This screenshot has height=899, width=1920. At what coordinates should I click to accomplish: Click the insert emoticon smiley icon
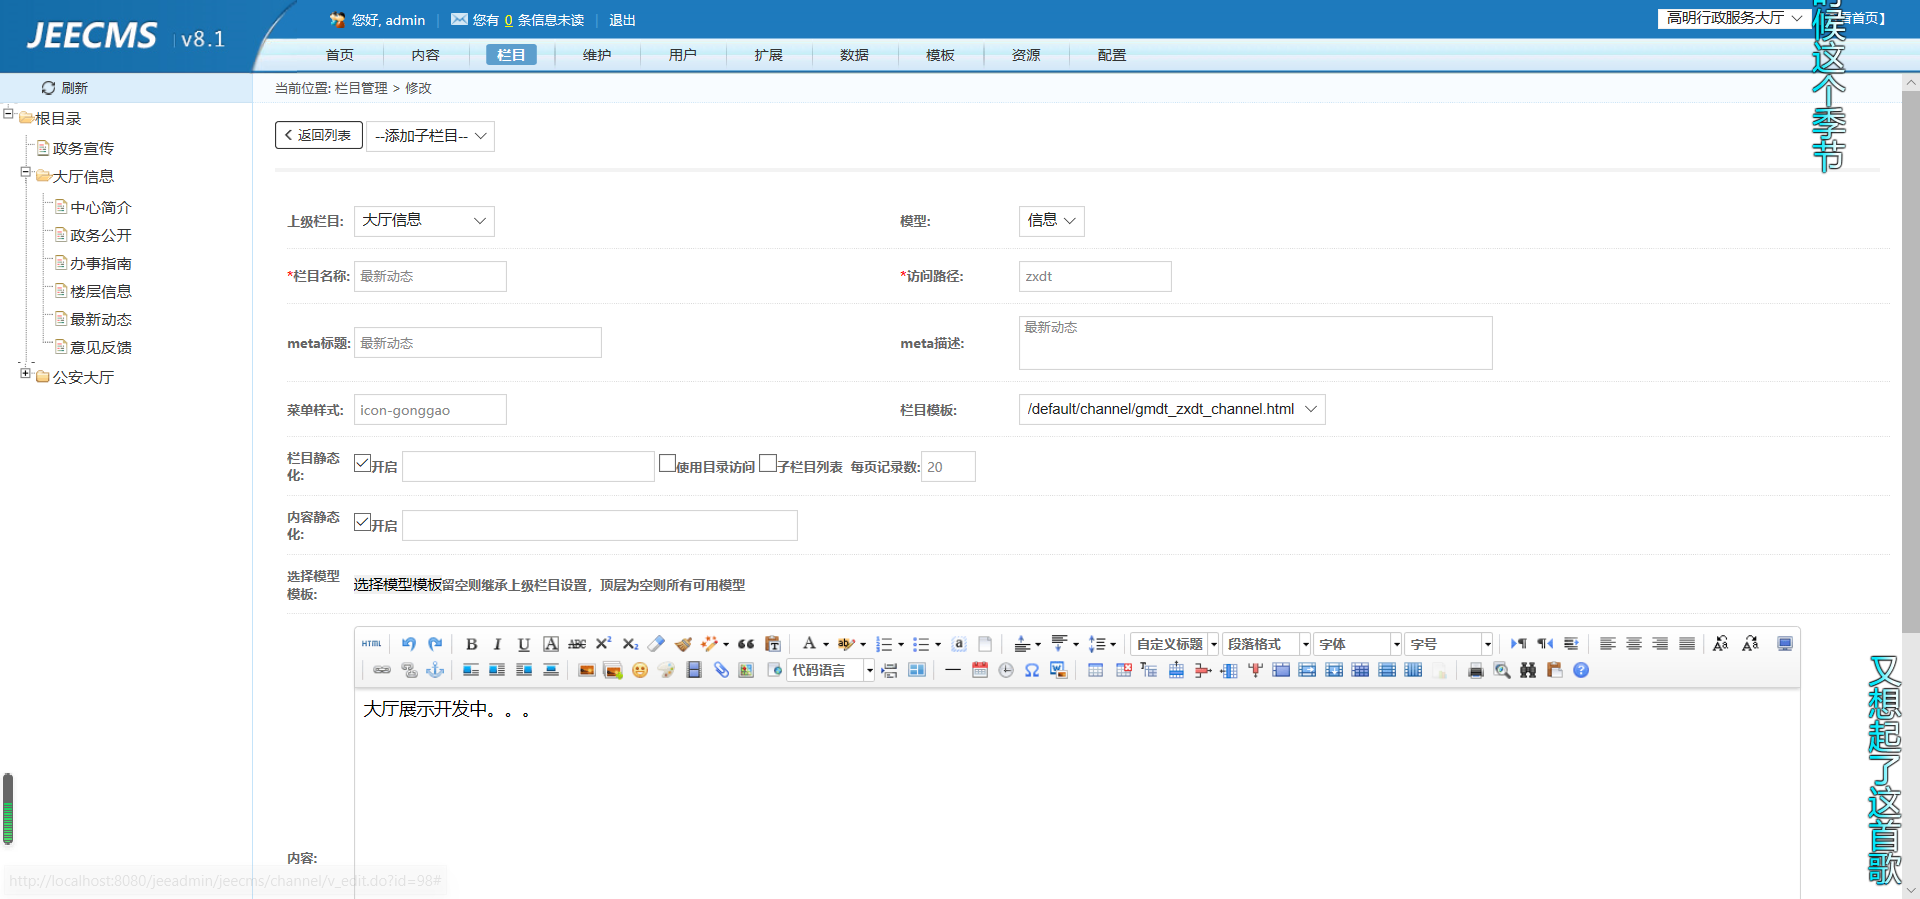coord(640,670)
